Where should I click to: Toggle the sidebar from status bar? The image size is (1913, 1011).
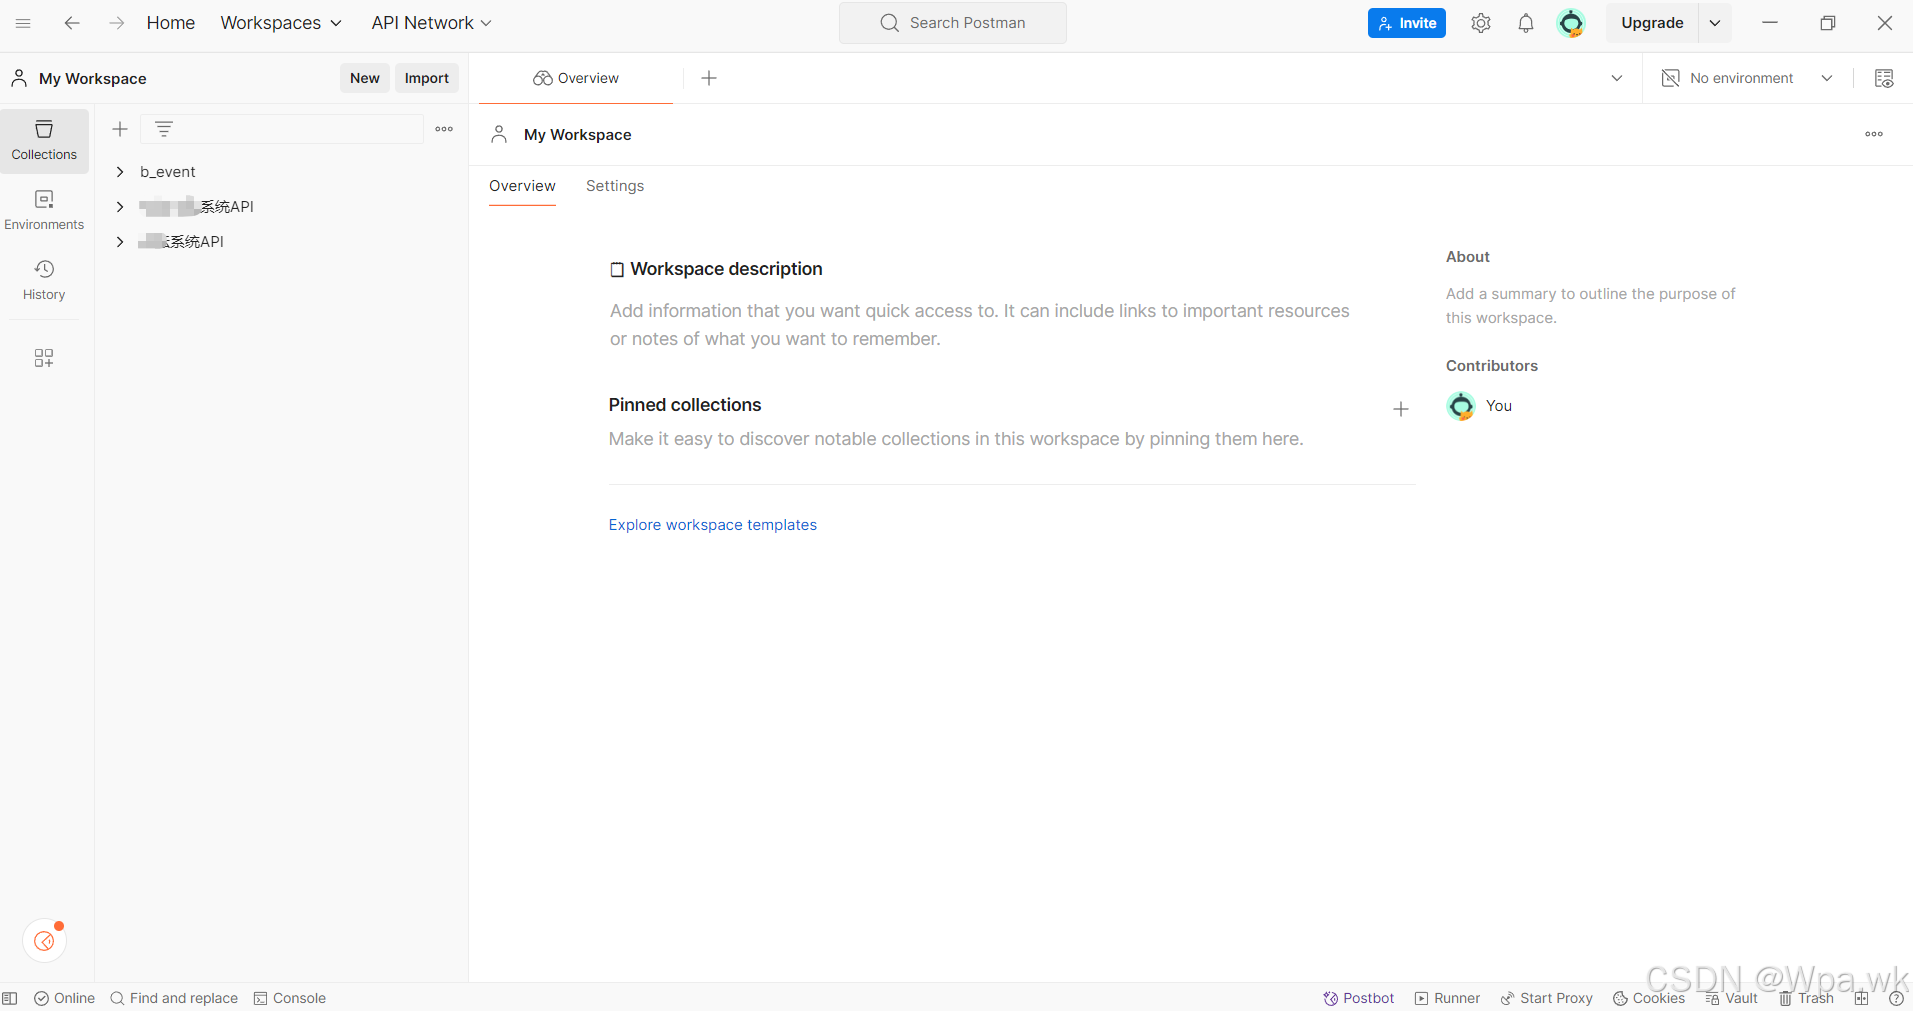click(x=10, y=998)
